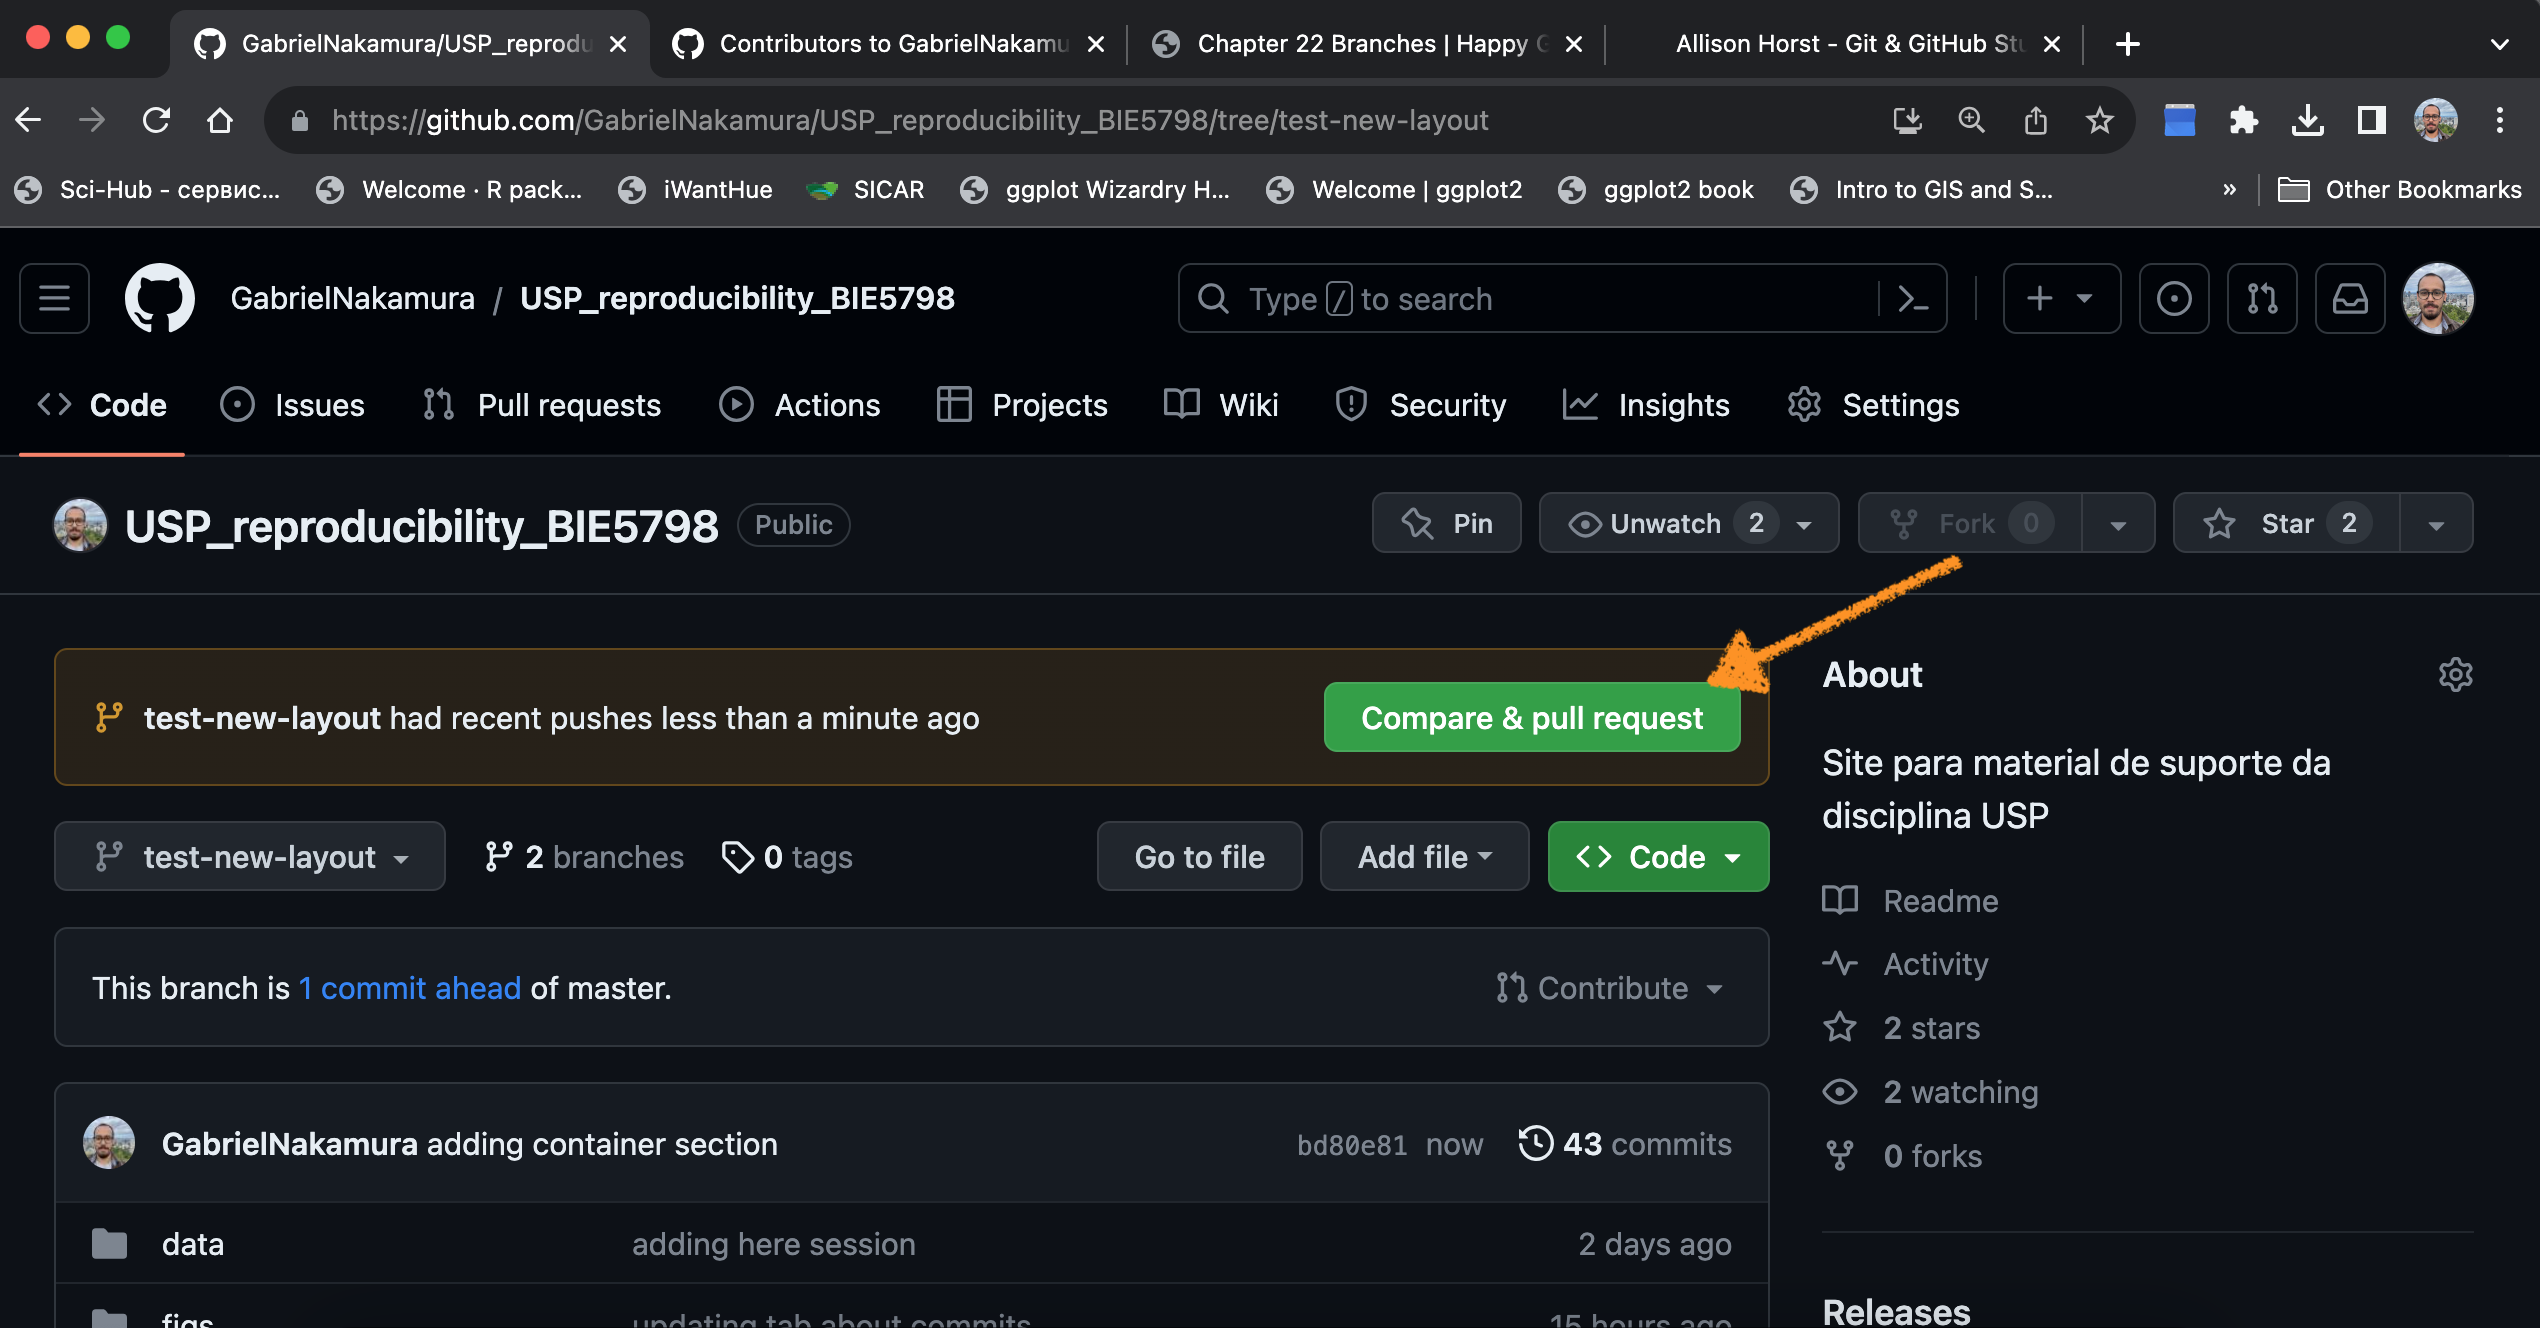Click the GitHub search input field
This screenshot has width=2540, height=1328.
coord(1530,298)
